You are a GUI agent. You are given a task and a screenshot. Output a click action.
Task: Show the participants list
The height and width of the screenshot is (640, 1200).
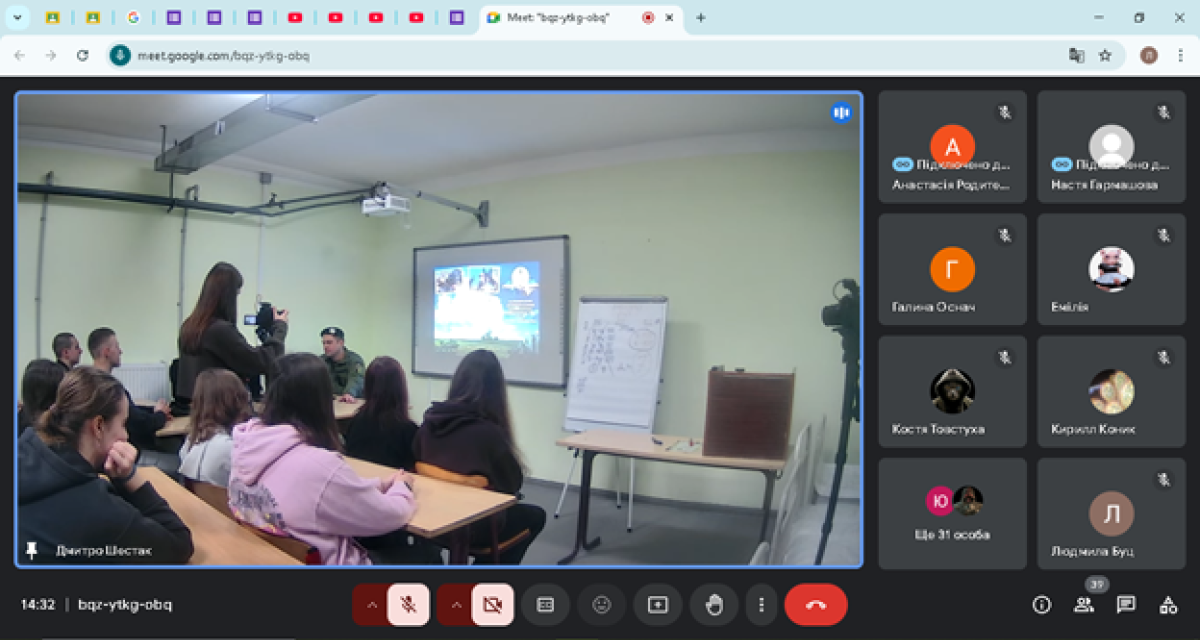click(1084, 605)
